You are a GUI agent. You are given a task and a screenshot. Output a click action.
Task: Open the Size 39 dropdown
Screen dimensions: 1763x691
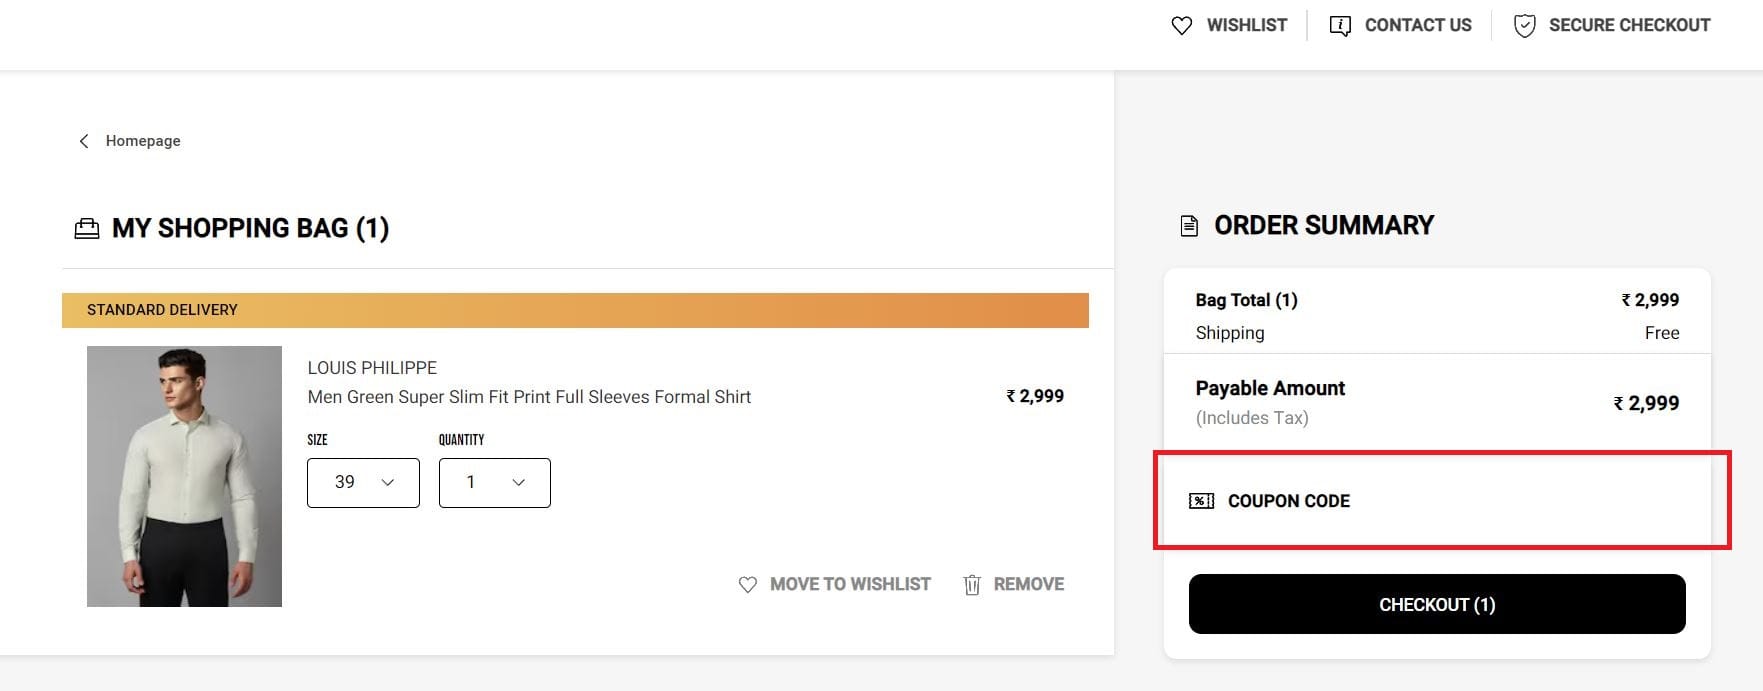coord(363,483)
